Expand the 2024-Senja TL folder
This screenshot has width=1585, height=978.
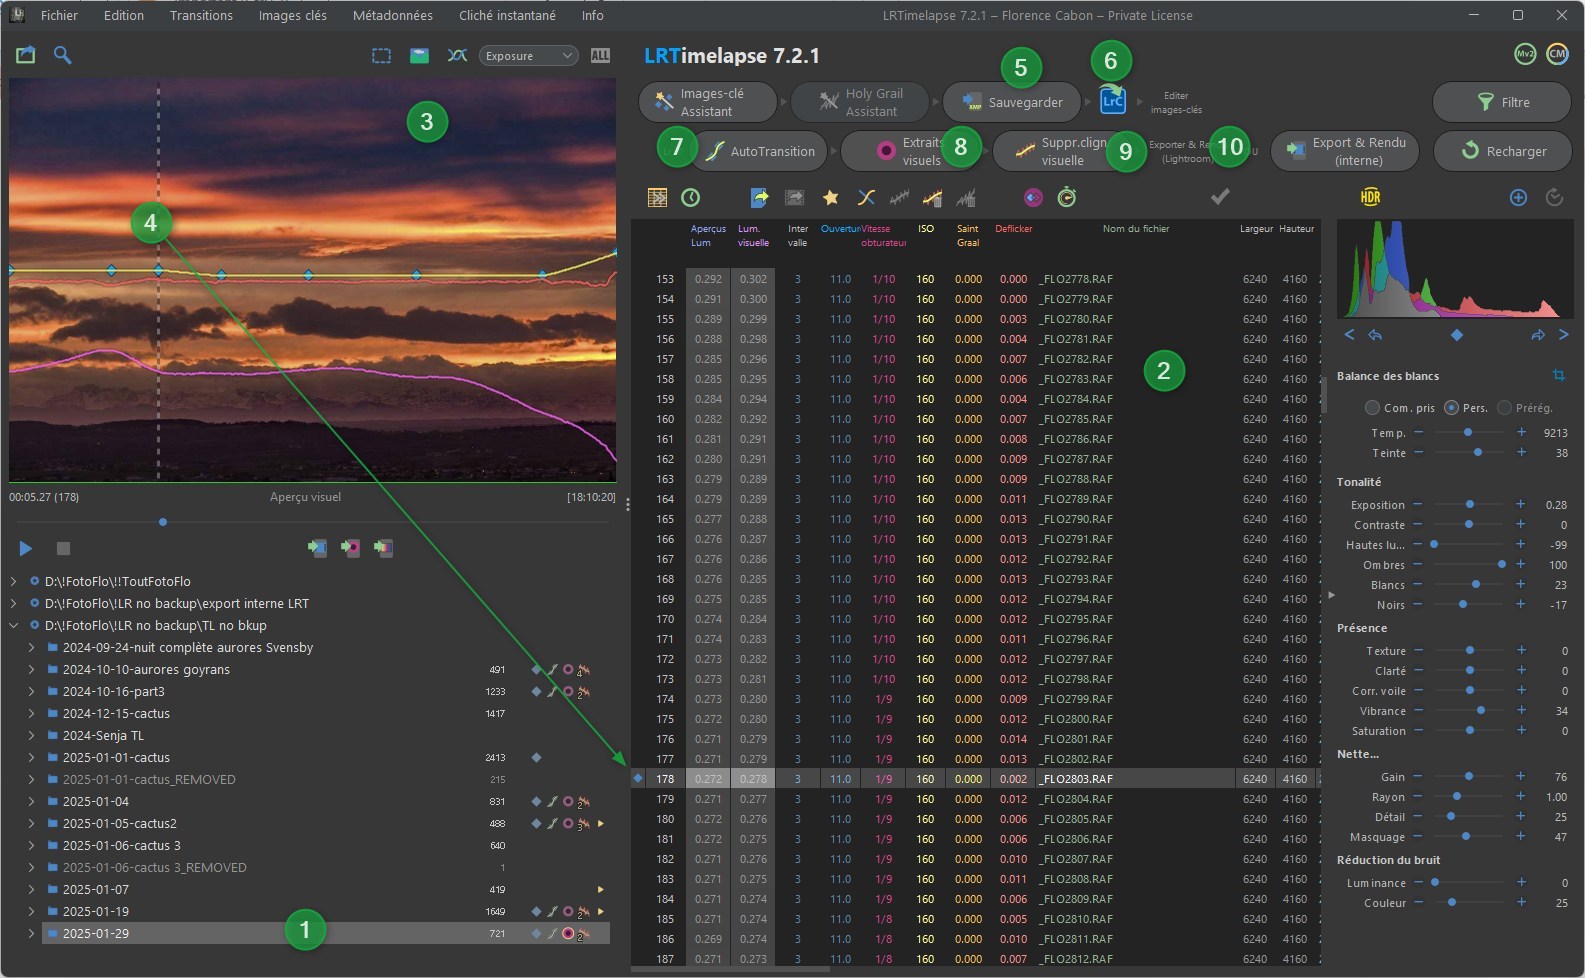(31, 735)
